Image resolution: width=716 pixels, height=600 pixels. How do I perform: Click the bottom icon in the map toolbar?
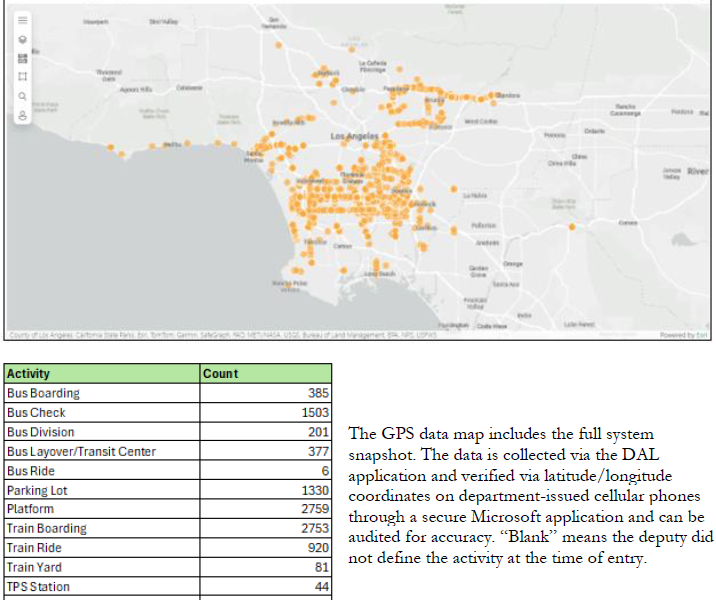coord(22,115)
